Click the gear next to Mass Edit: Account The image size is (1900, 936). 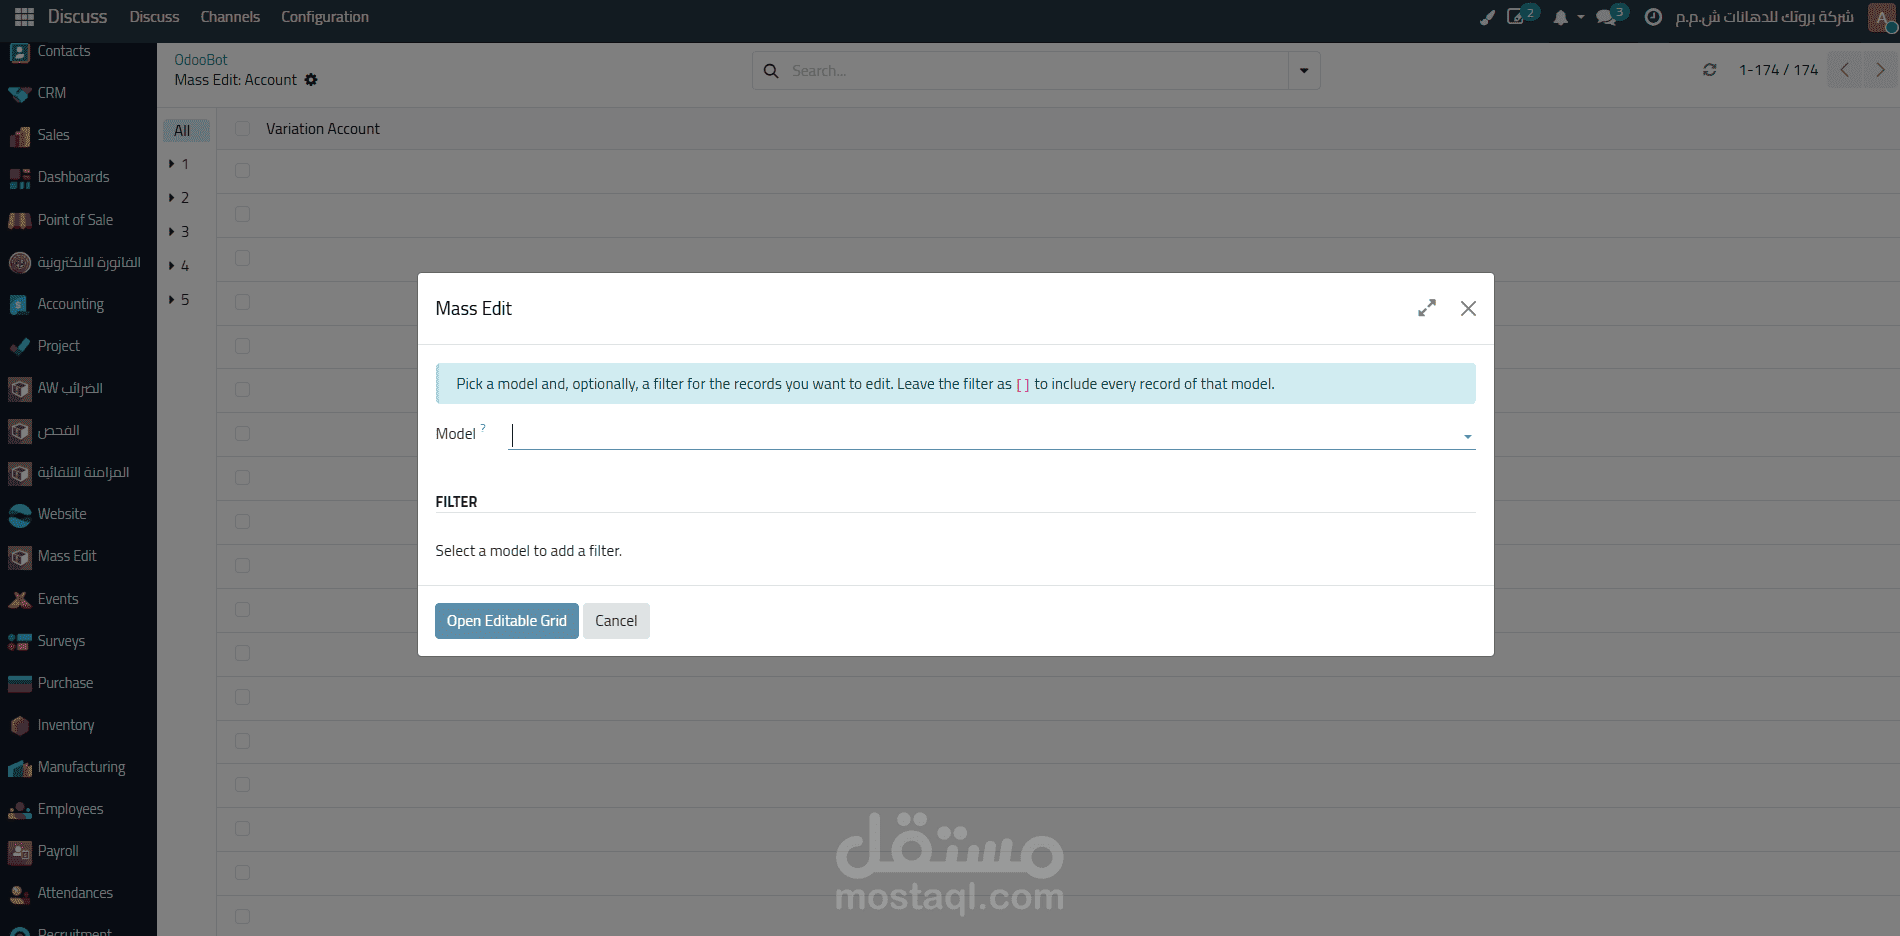pos(311,80)
